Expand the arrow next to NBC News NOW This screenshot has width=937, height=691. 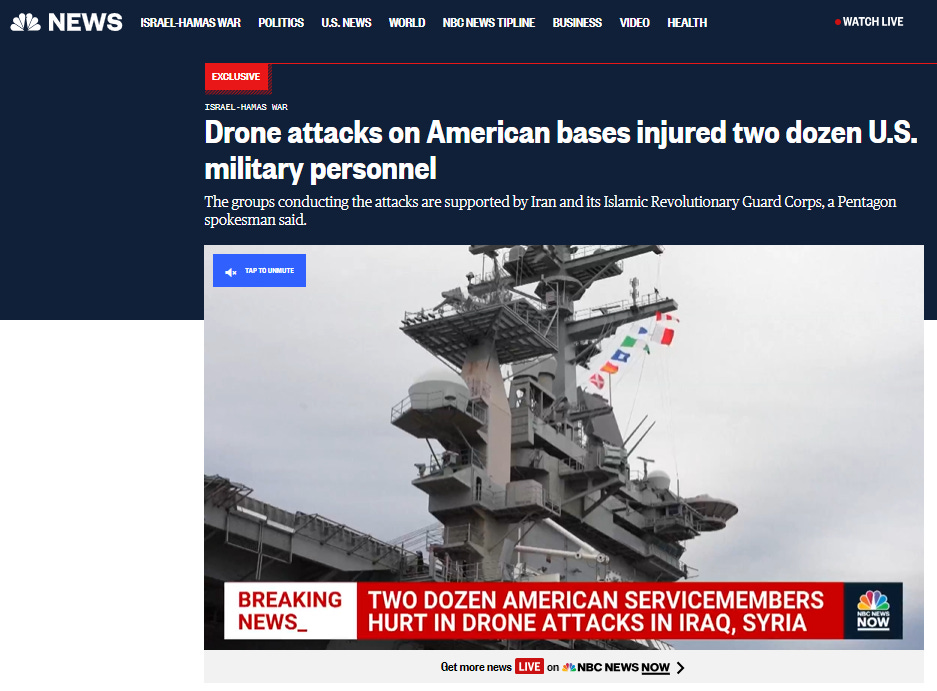pyautogui.click(x=680, y=668)
